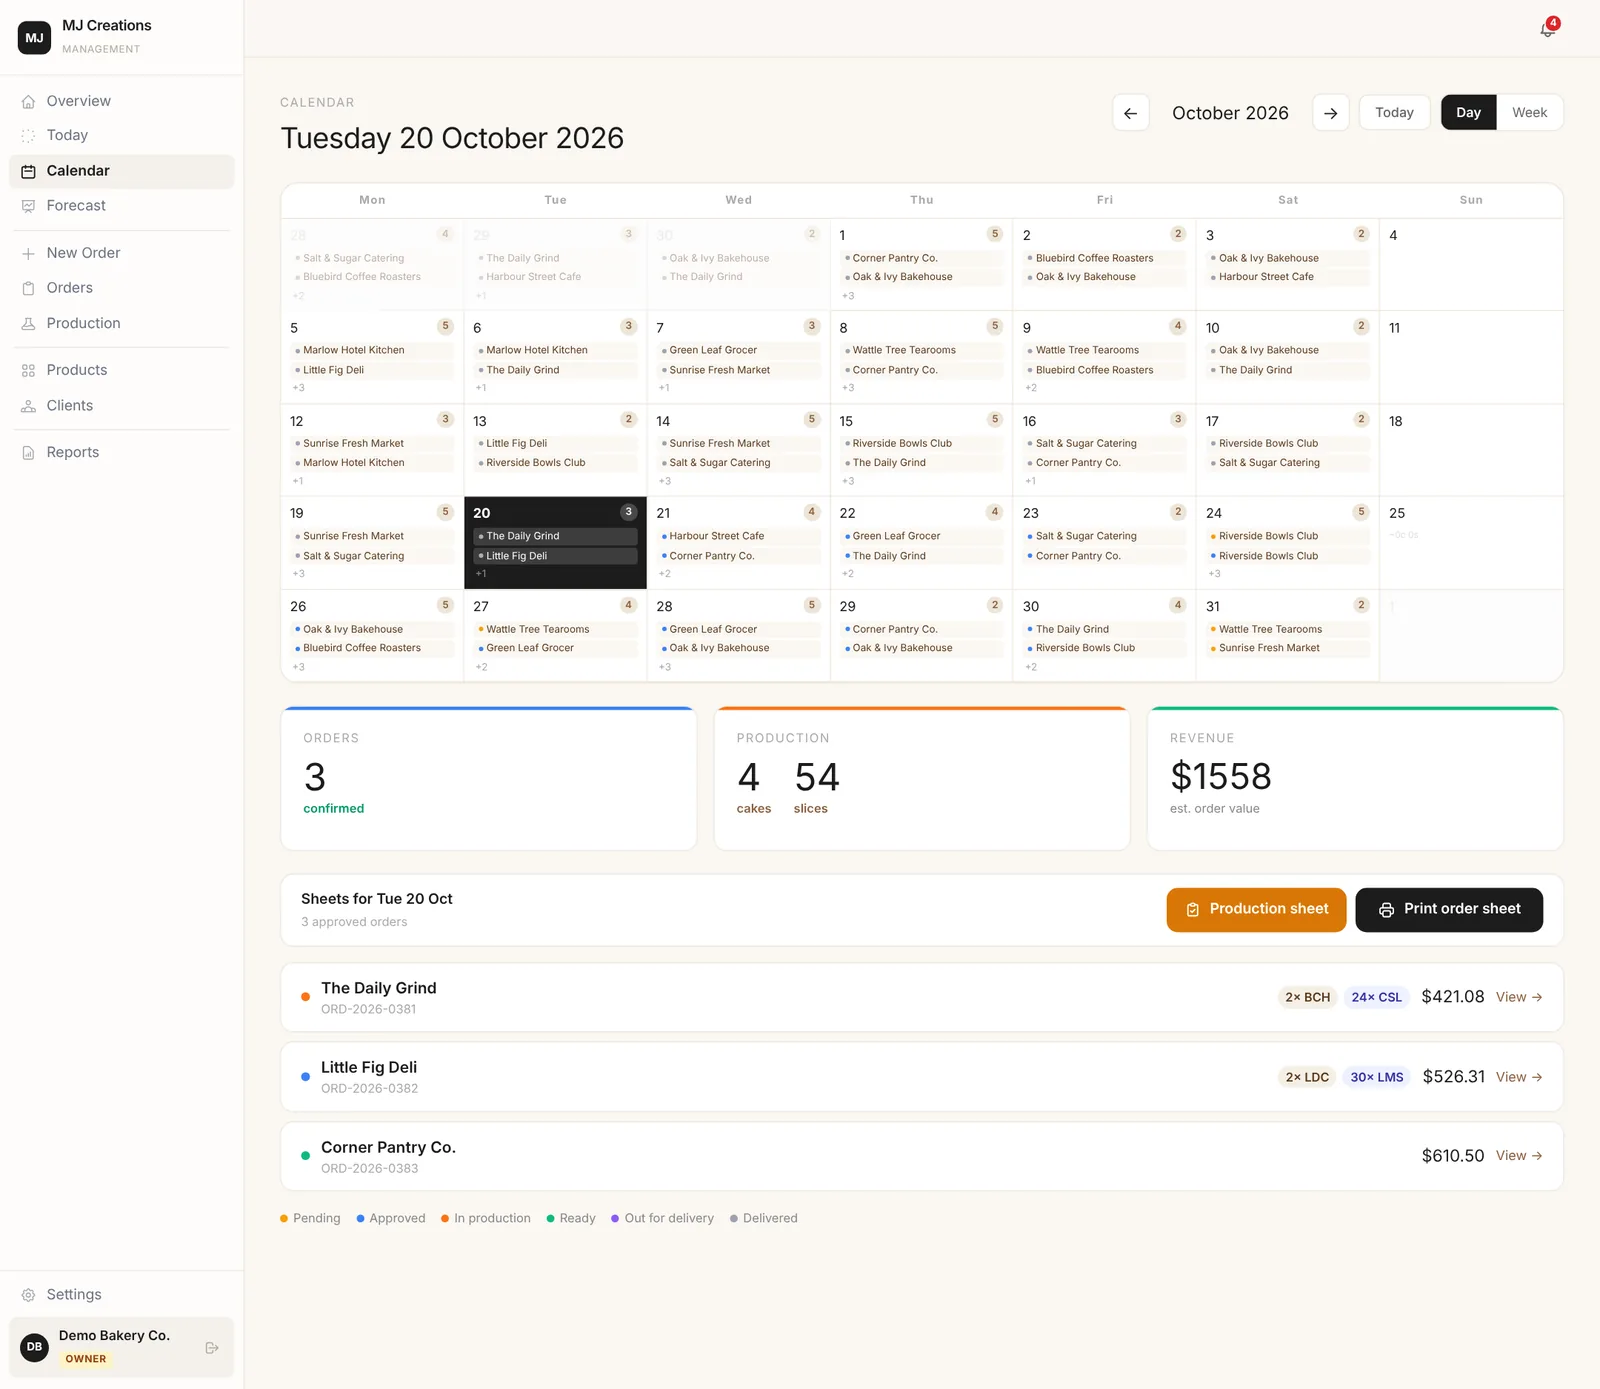Viewport: 1600px width, 1389px height.
Task: Open Reports in sidebar
Action: click(x=122, y=452)
